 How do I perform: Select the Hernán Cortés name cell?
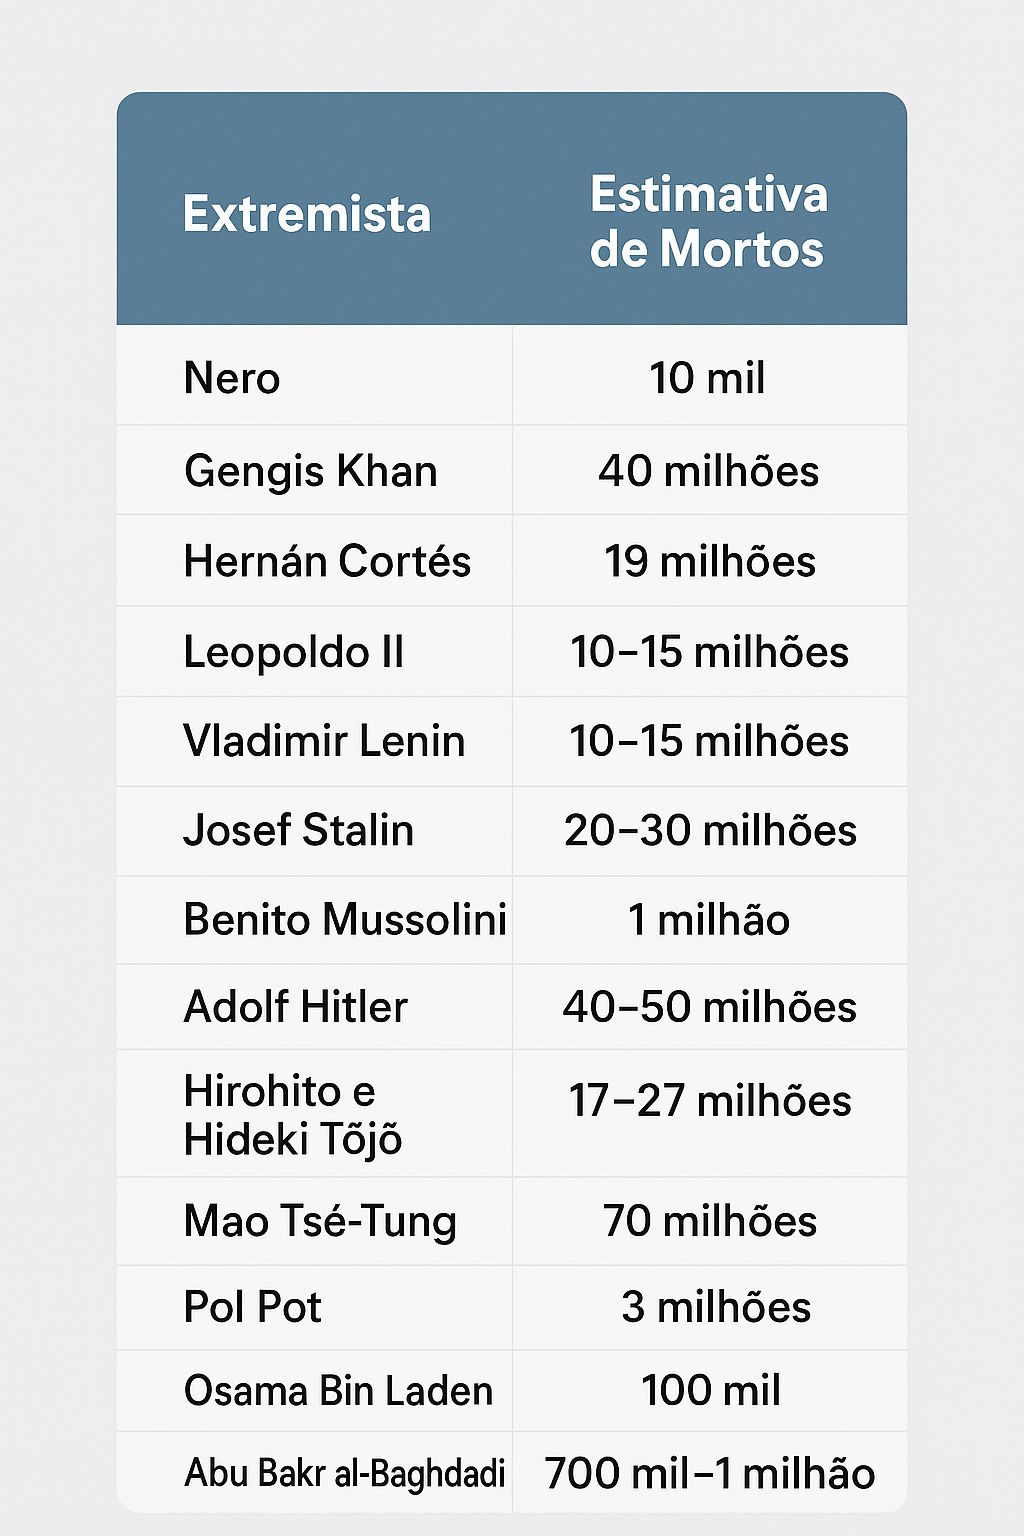pyautogui.click(x=327, y=561)
